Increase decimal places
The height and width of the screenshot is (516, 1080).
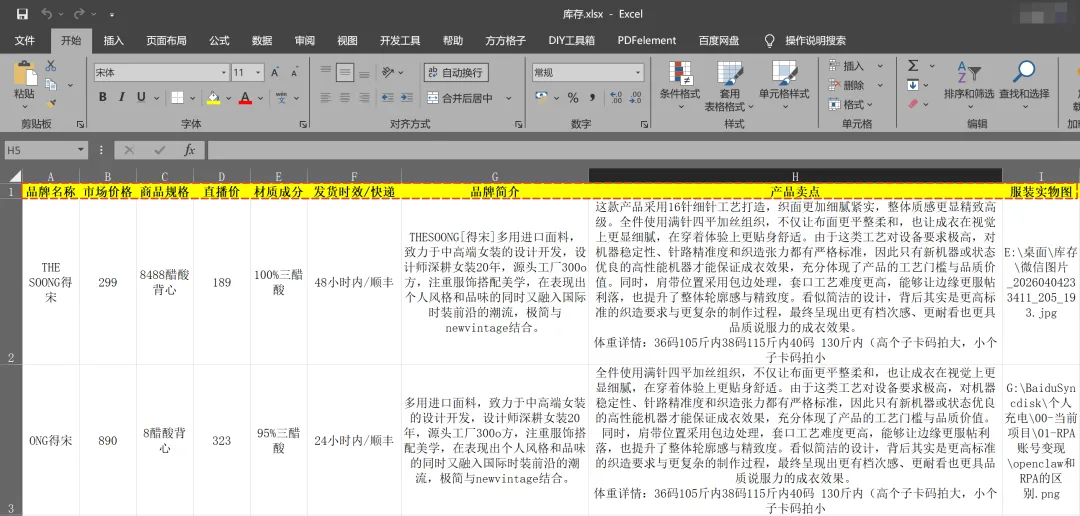616,98
